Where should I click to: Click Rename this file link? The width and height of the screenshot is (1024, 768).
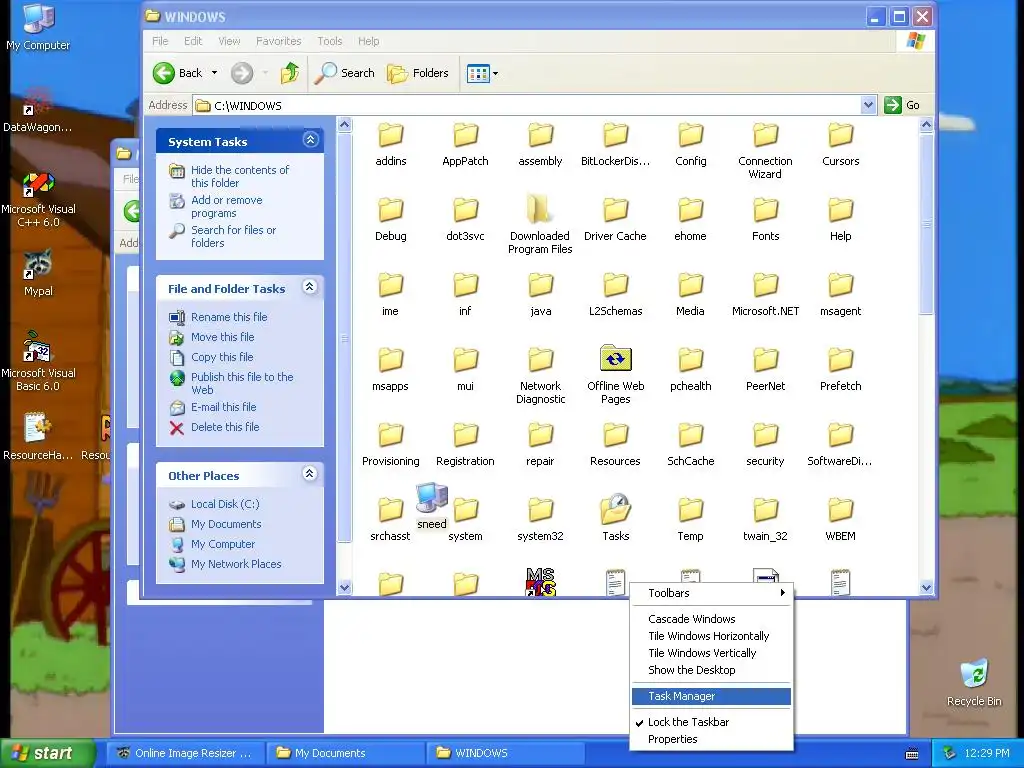[229, 317]
